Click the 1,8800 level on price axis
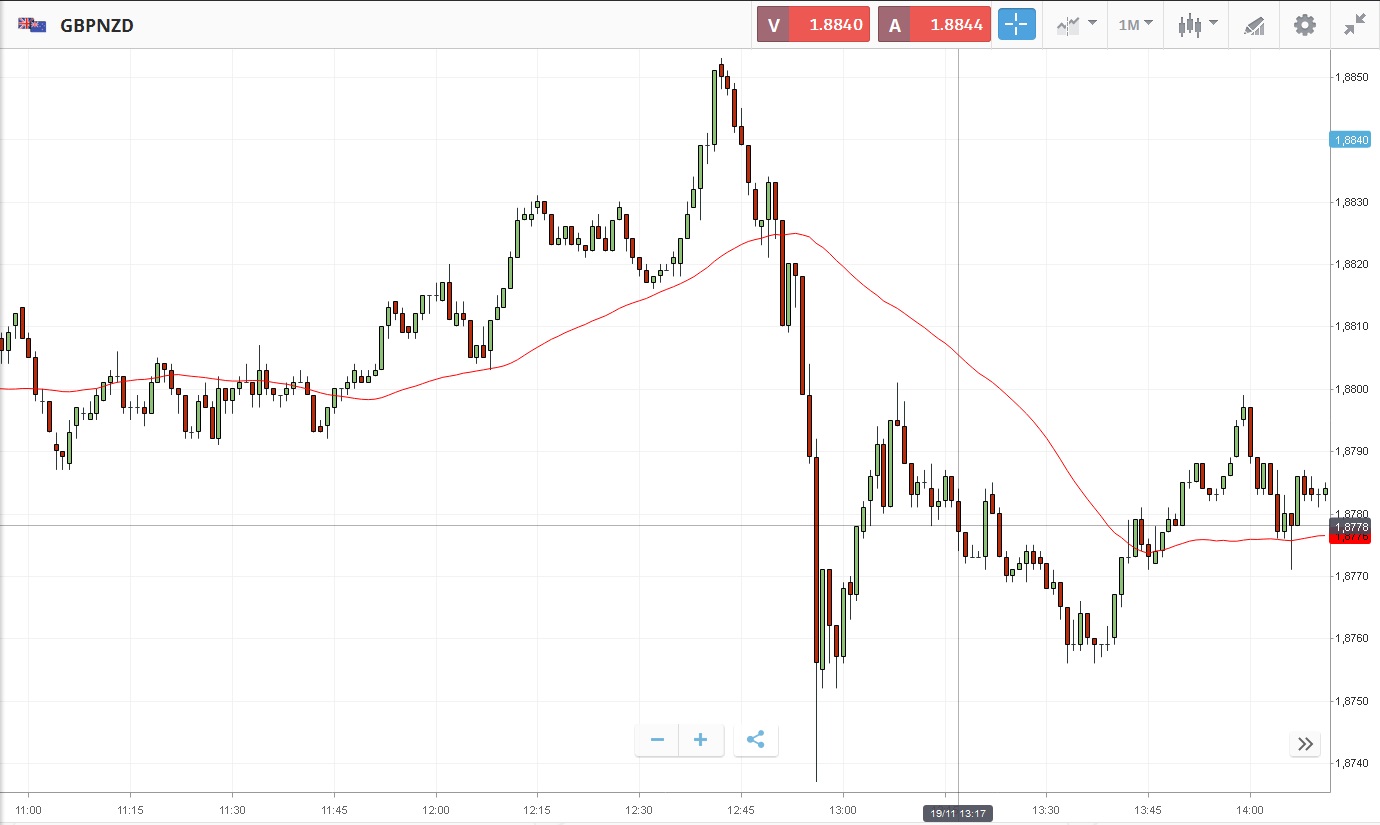This screenshot has height=825, width=1380. (1352, 389)
